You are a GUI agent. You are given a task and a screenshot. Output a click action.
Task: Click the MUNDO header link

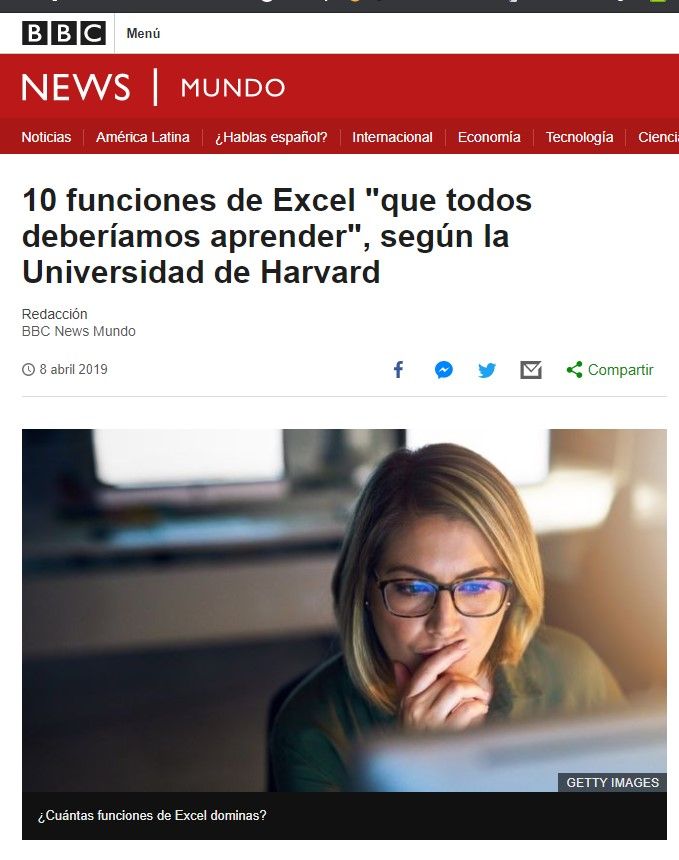233,88
